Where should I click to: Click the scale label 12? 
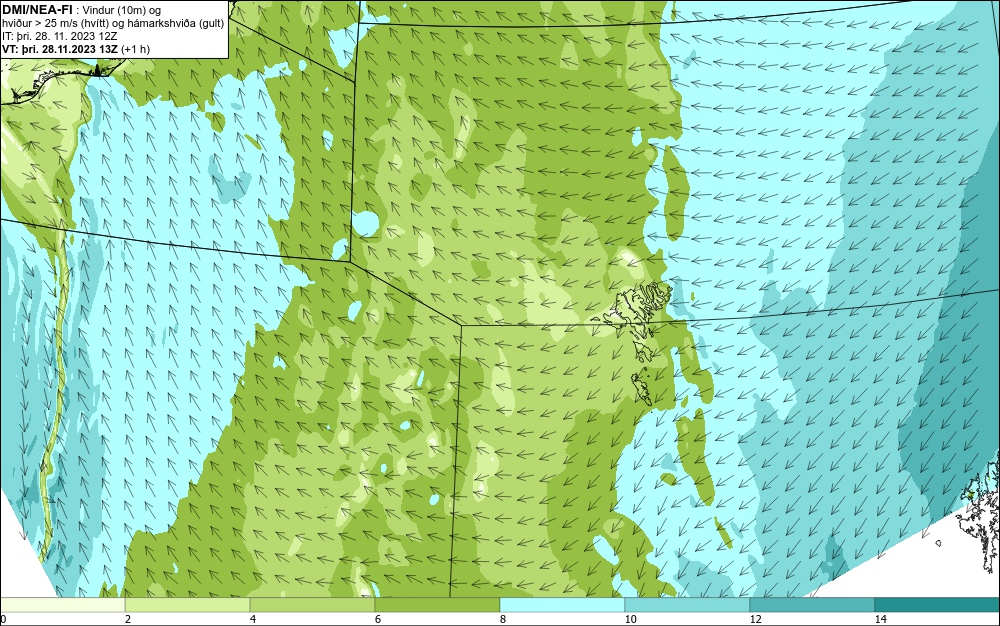pyautogui.click(x=756, y=620)
